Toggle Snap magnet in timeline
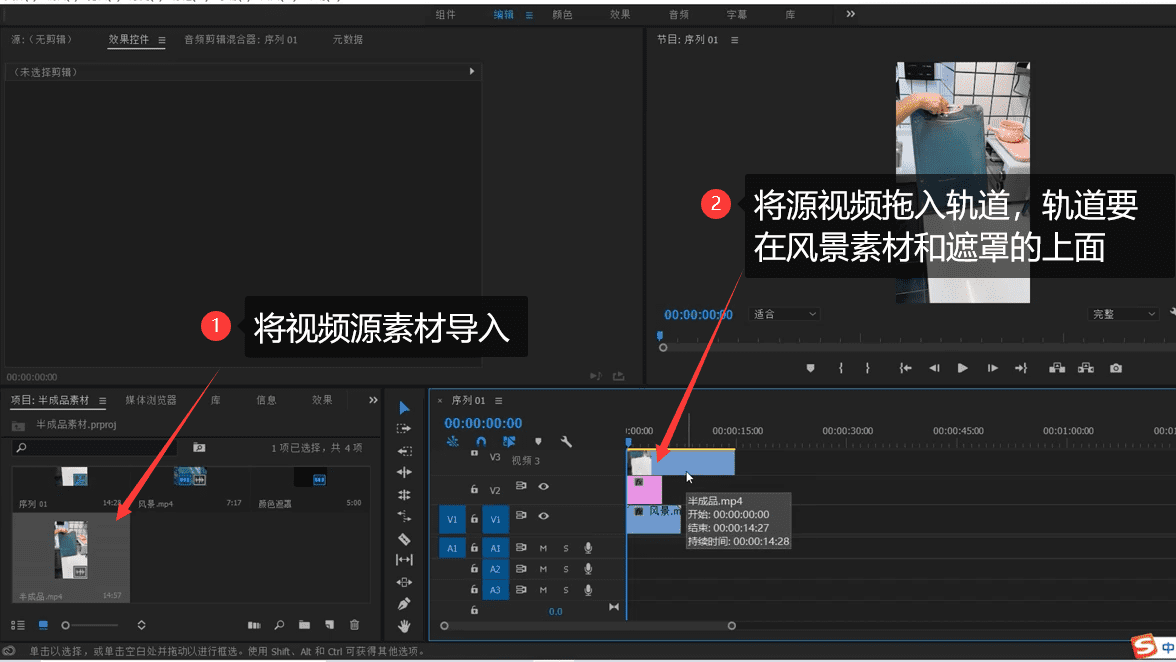Viewport: 1176px width, 662px height. (481, 442)
